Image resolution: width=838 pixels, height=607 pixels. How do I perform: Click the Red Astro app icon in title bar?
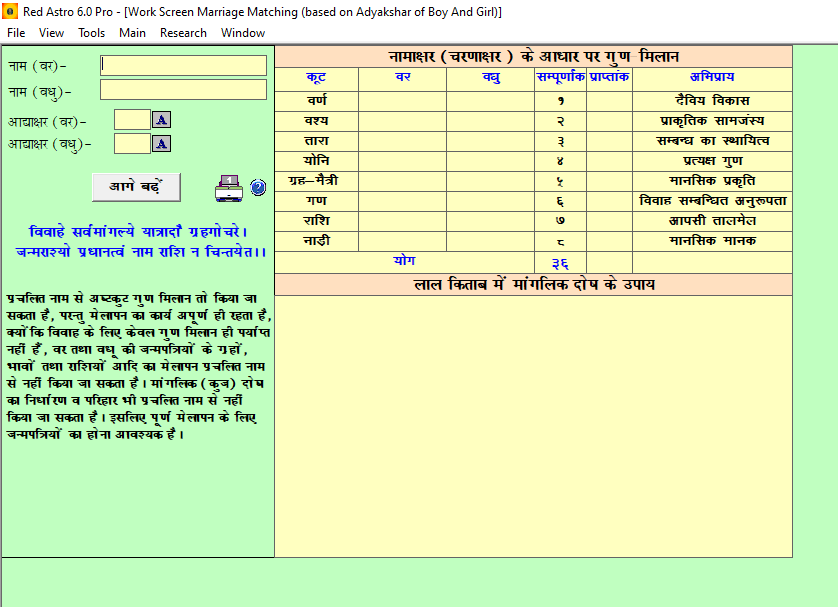coord(10,11)
